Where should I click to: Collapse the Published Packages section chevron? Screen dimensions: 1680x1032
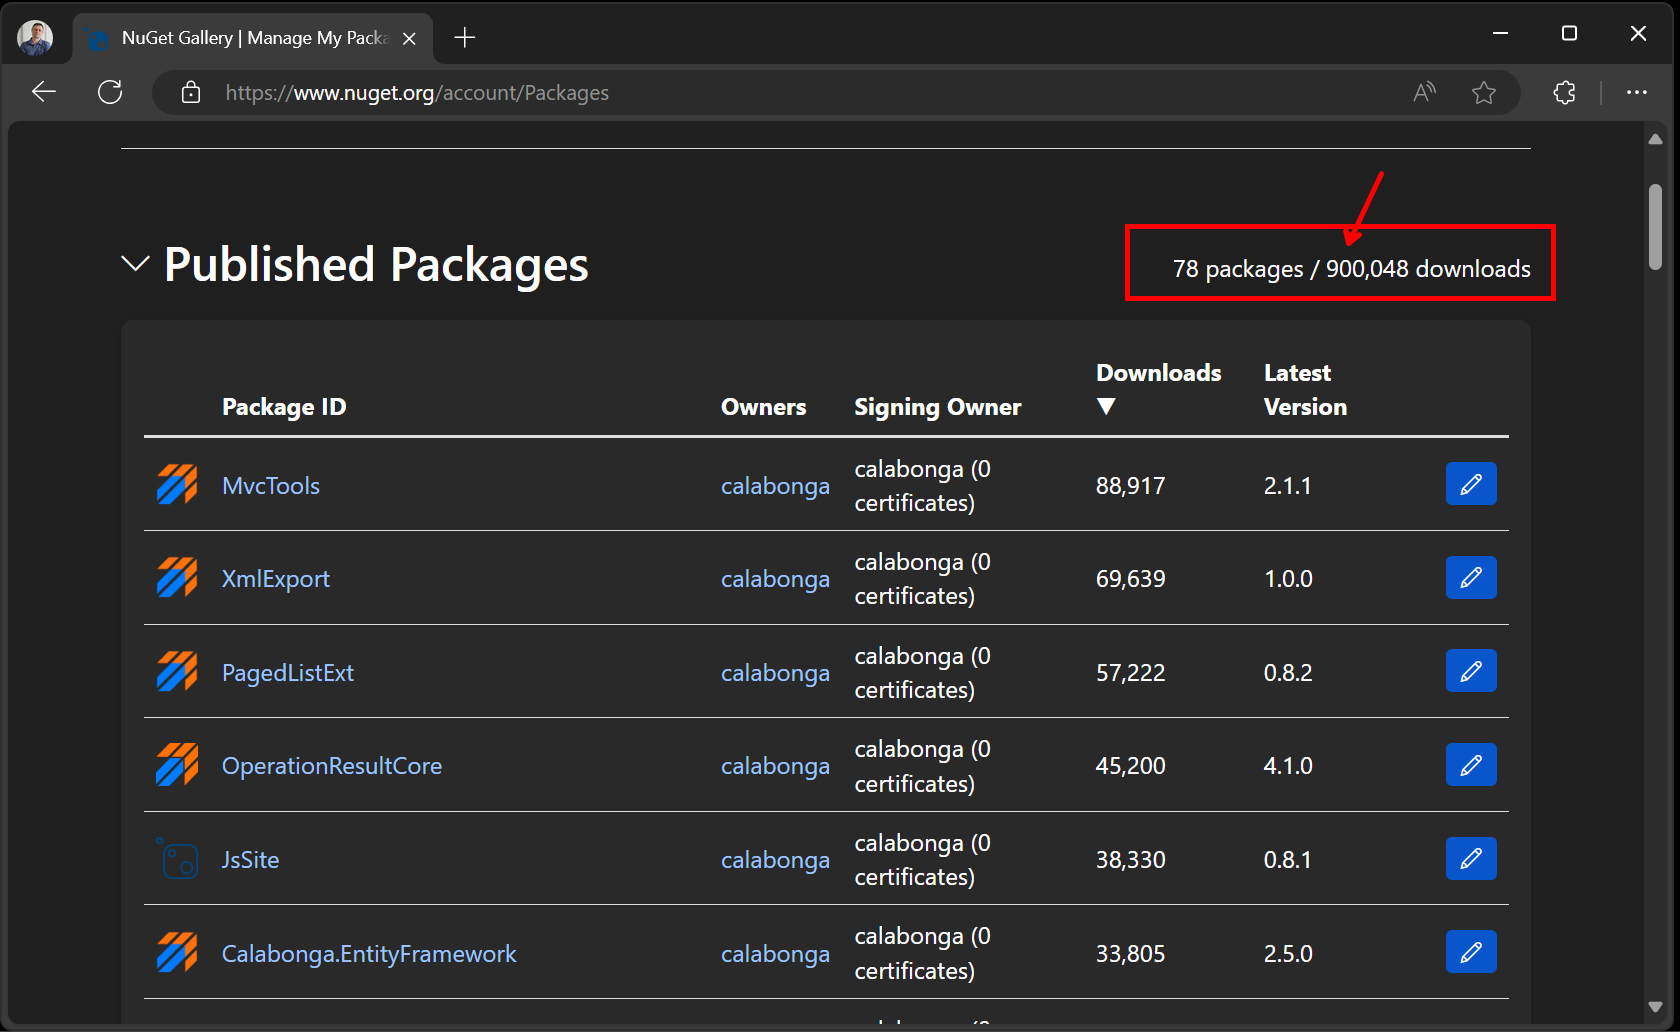pyautogui.click(x=135, y=264)
